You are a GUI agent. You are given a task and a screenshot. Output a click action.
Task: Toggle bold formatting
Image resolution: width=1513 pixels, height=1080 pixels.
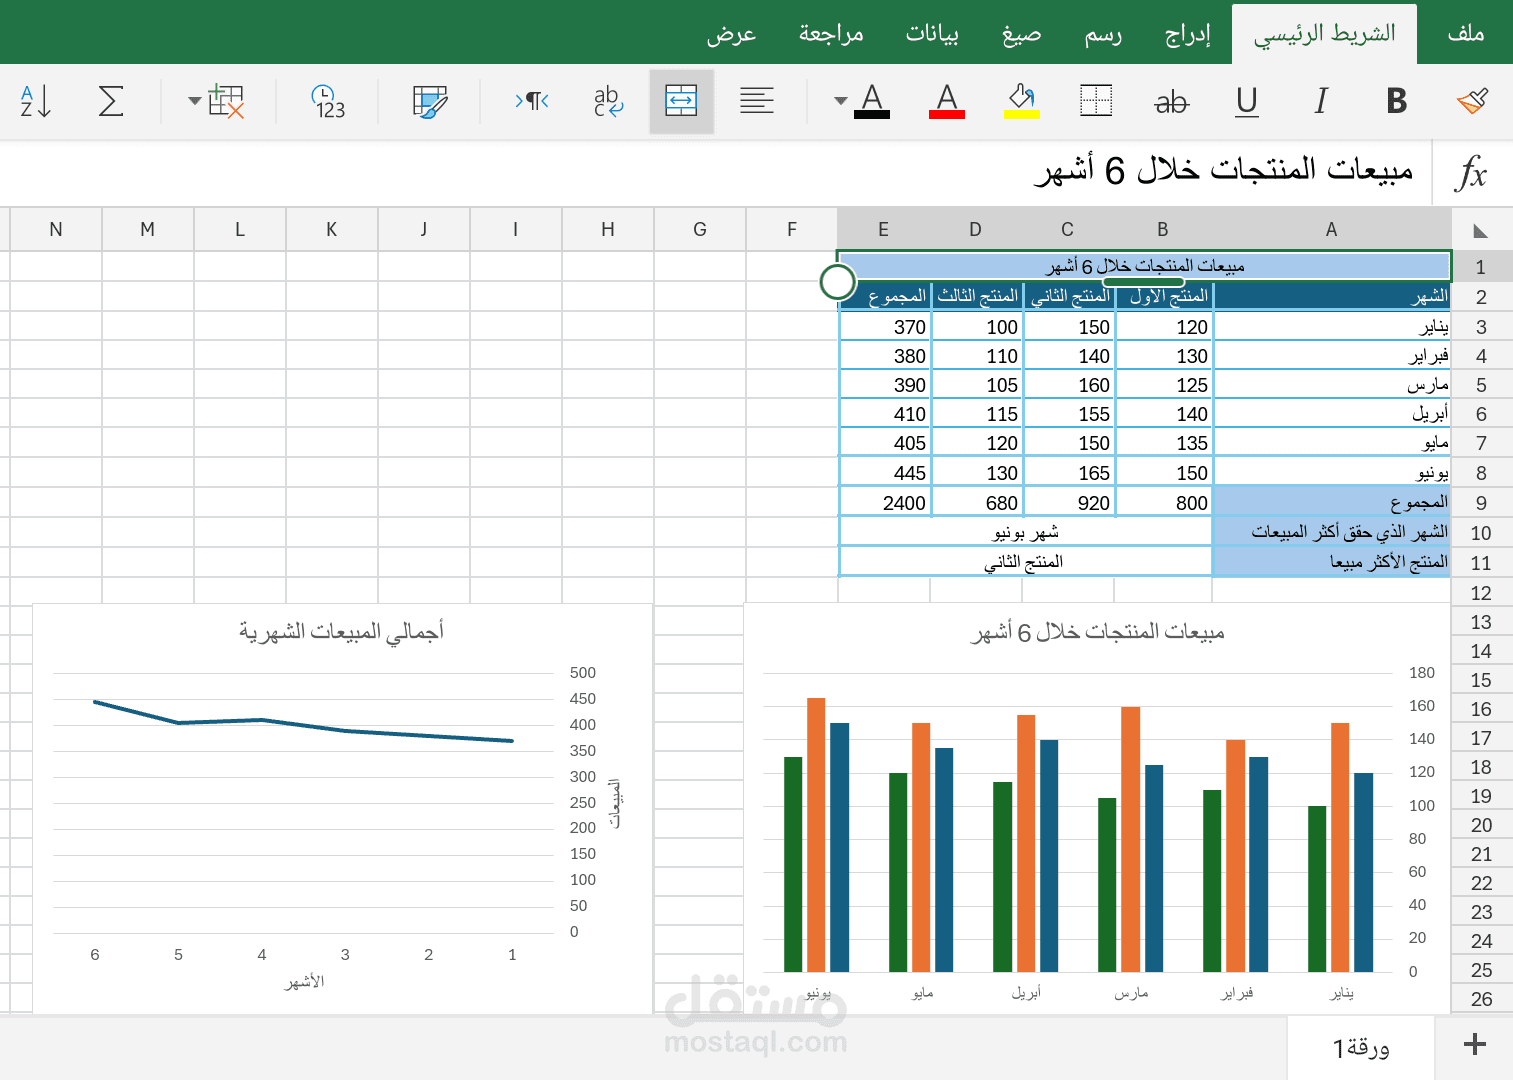click(1397, 101)
